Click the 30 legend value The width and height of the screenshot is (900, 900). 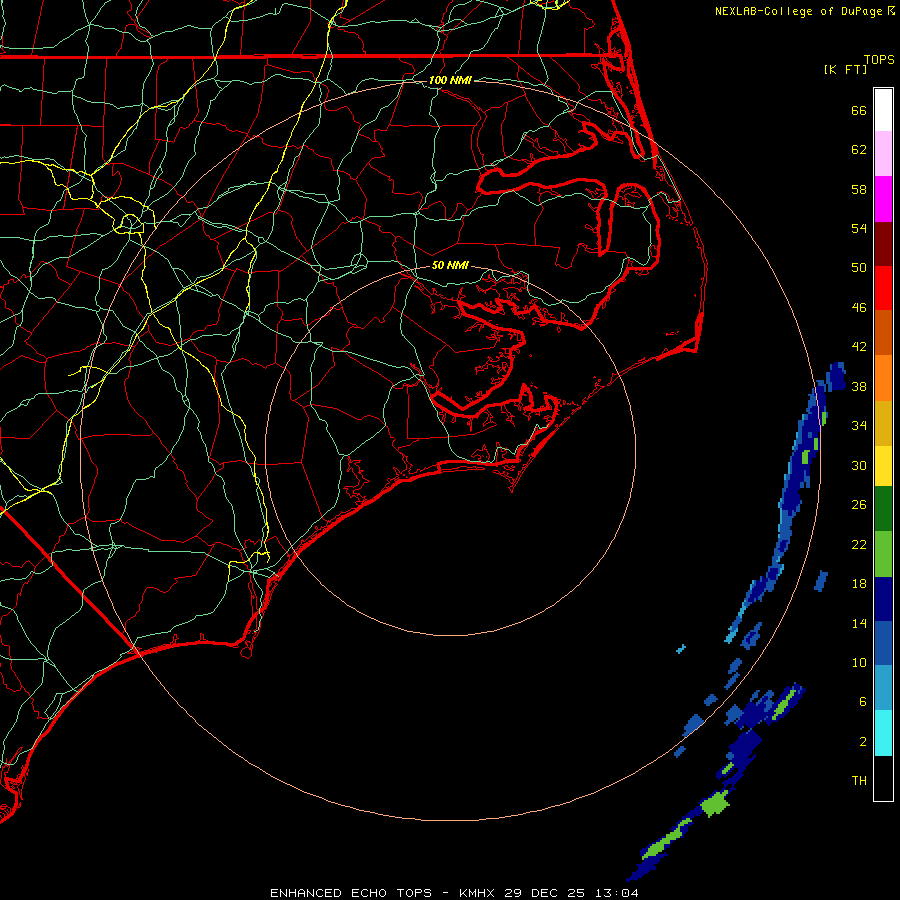tap(859, 465)
